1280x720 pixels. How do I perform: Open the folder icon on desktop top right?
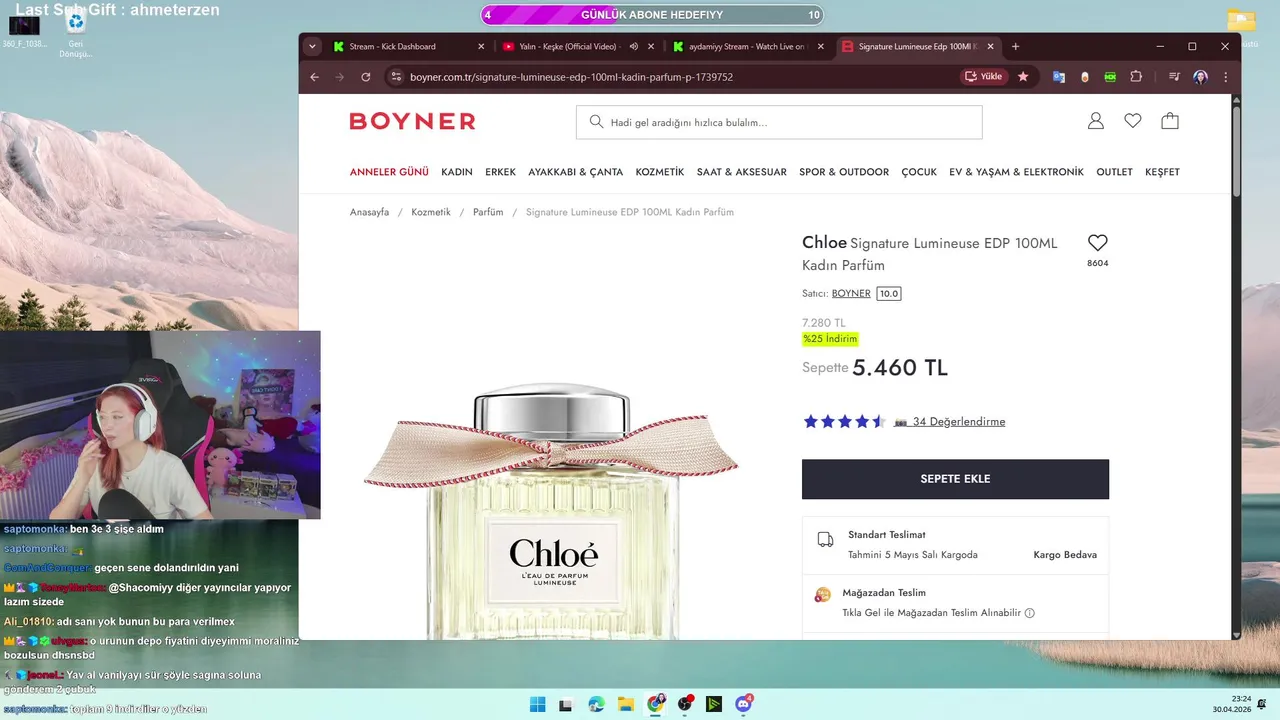click(x=1241, y=21)
